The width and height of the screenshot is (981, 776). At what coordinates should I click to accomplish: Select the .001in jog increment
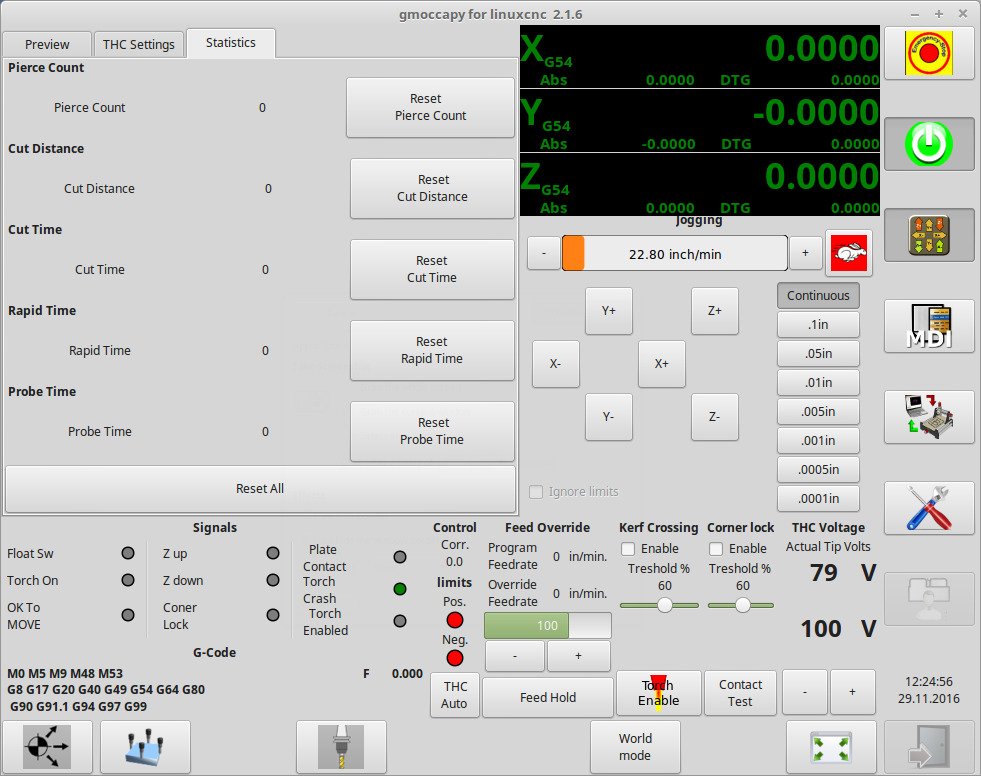click(818, 441)
